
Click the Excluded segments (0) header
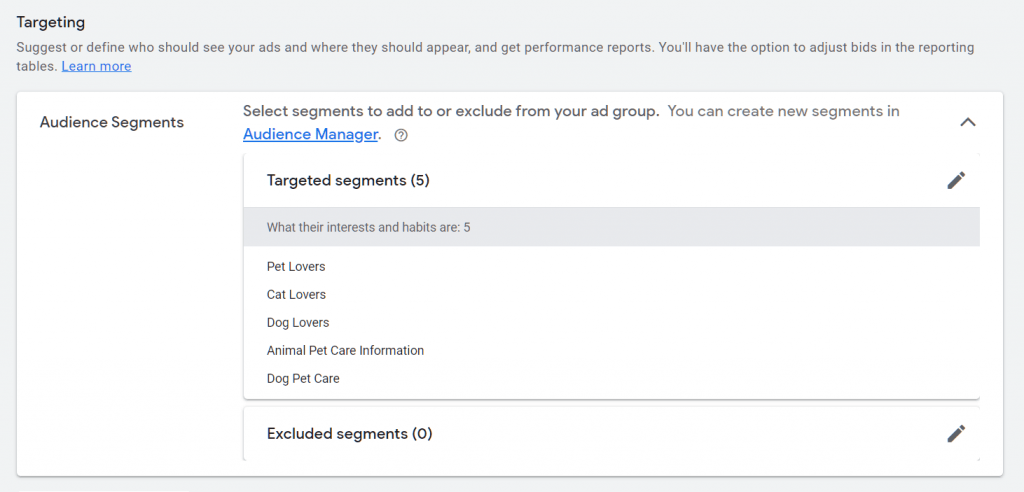pyautogui.click(x=349, y=433)
